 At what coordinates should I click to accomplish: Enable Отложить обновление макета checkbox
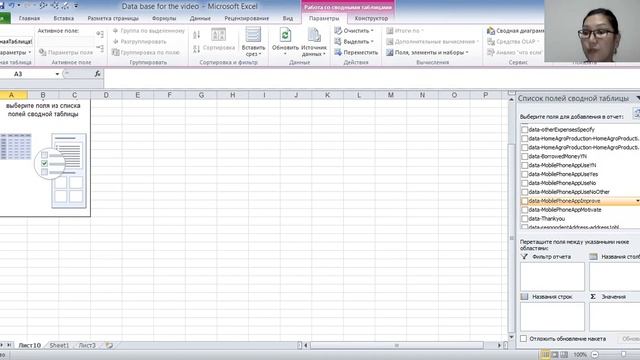524,339
